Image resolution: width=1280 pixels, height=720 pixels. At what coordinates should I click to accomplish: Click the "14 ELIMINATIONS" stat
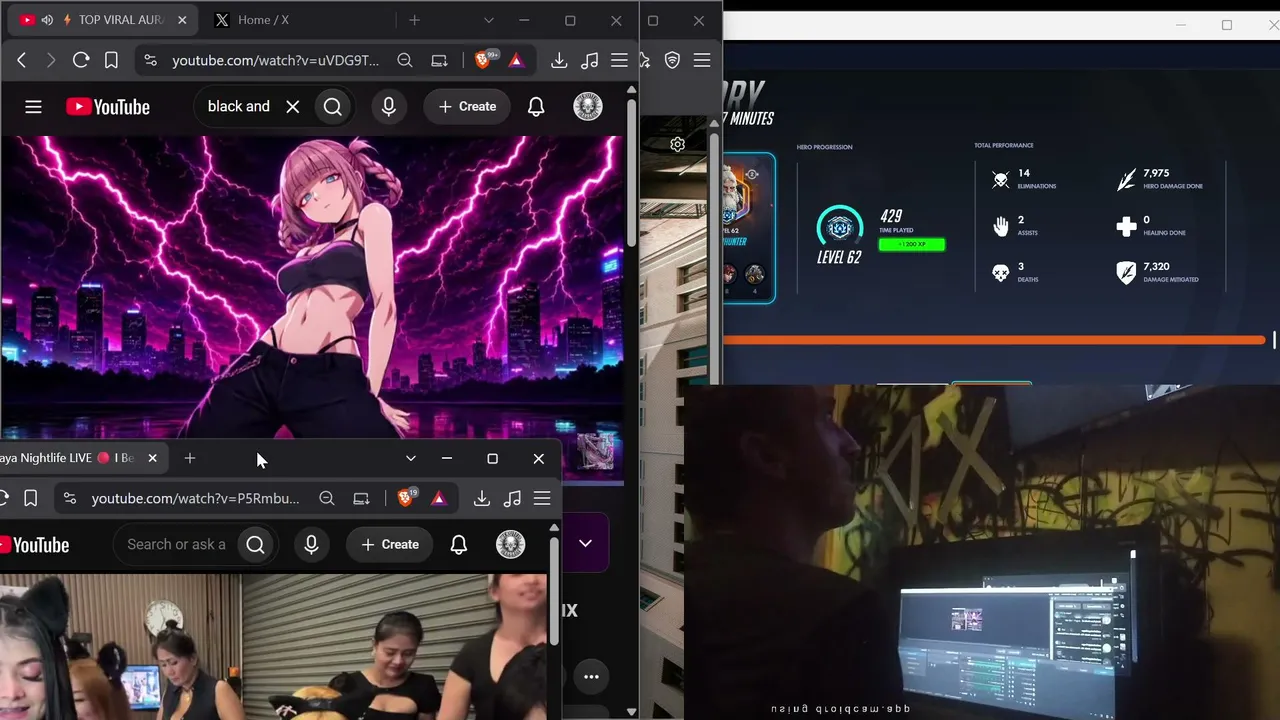pyautogui.click(x=1023, y=179)
